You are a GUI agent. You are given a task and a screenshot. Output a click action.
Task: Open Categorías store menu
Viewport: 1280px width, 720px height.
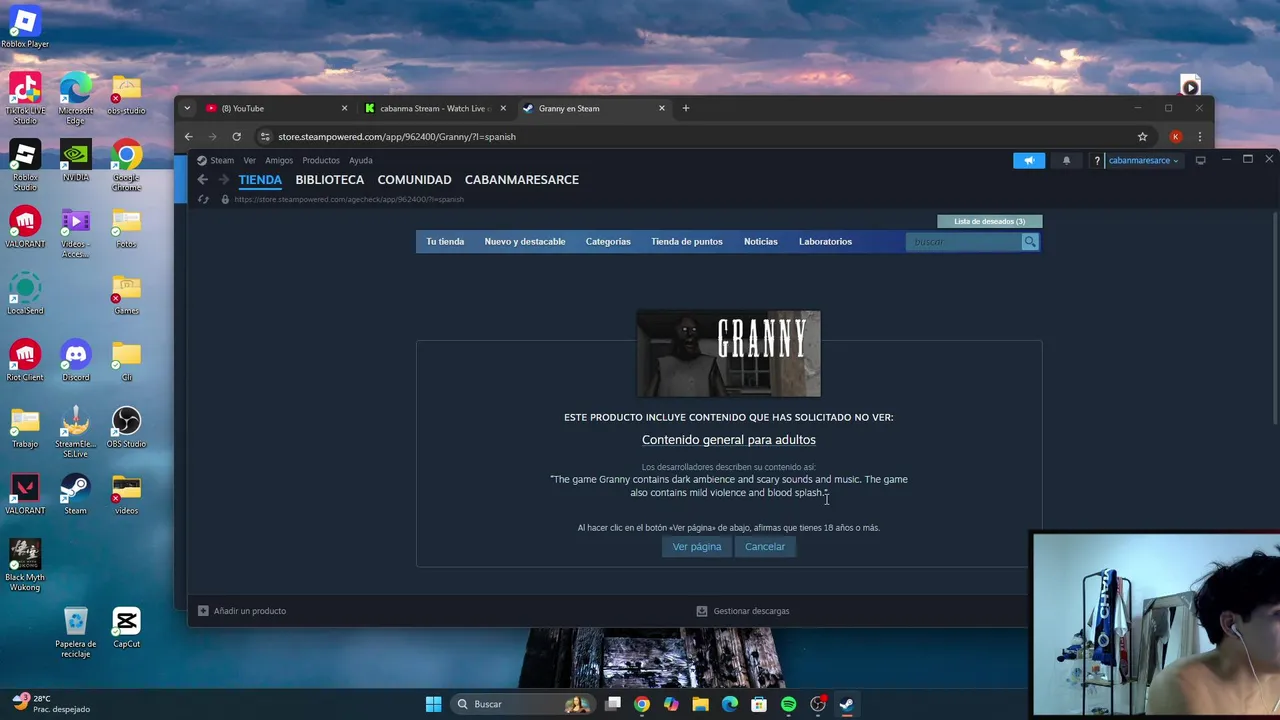pos(608,242)
